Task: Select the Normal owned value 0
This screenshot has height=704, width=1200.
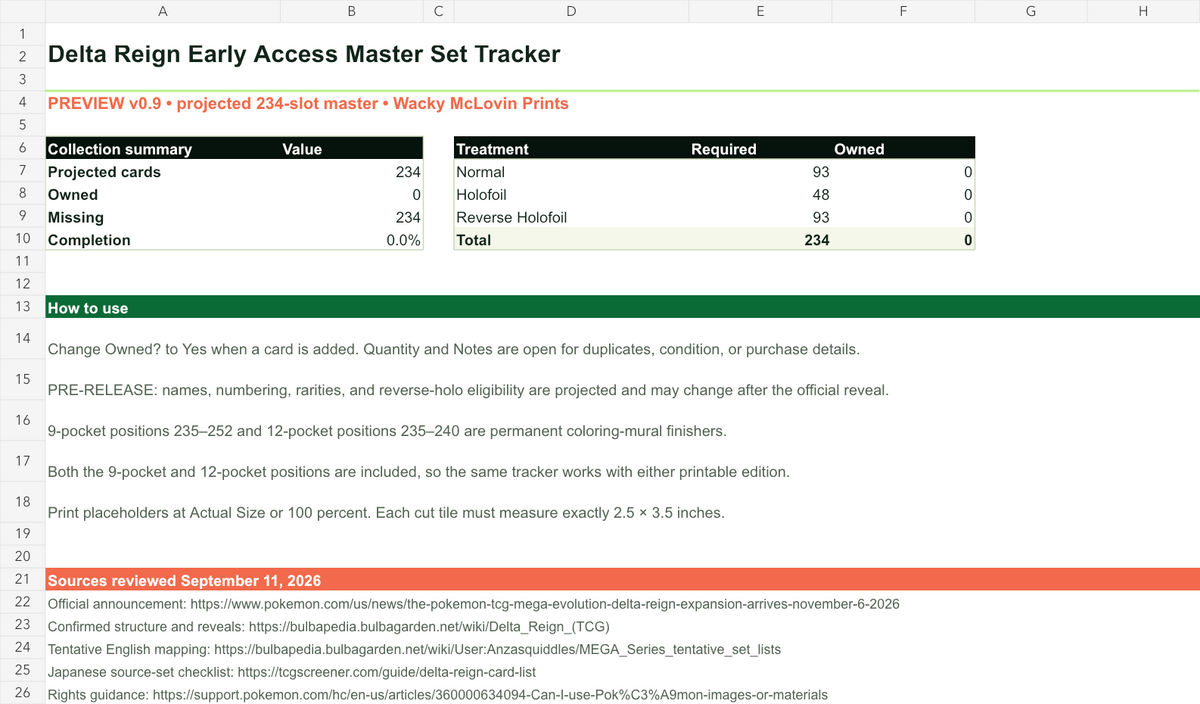Action: pyautogui.click(x=903, y=172)
